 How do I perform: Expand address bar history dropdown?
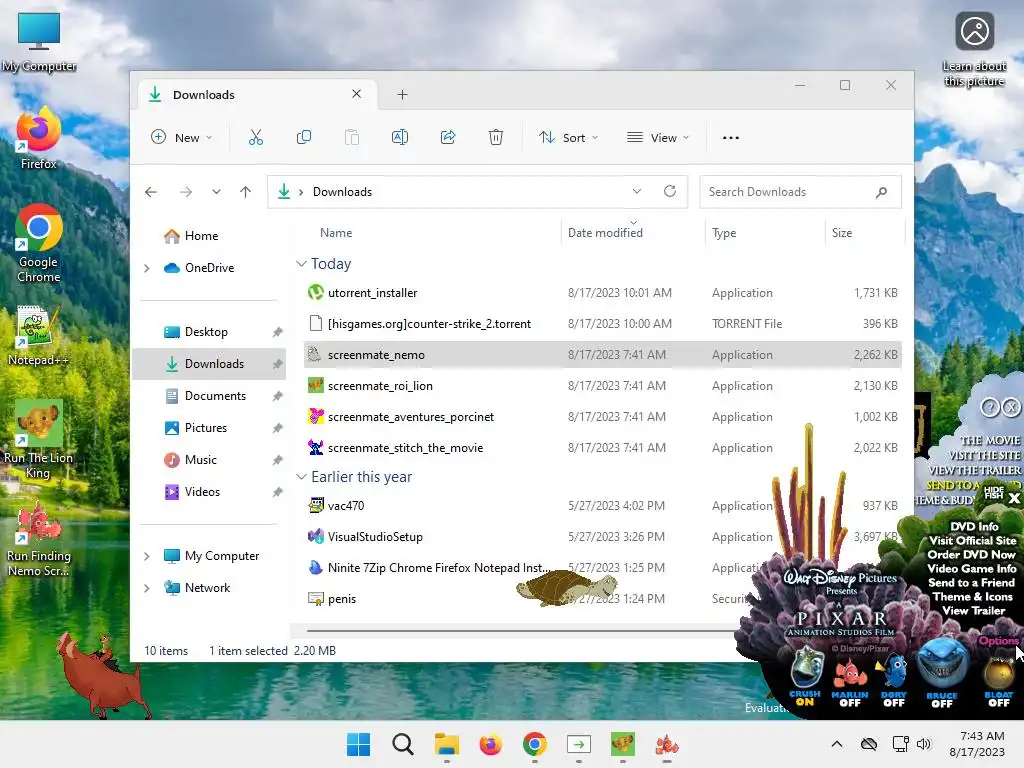637,191
